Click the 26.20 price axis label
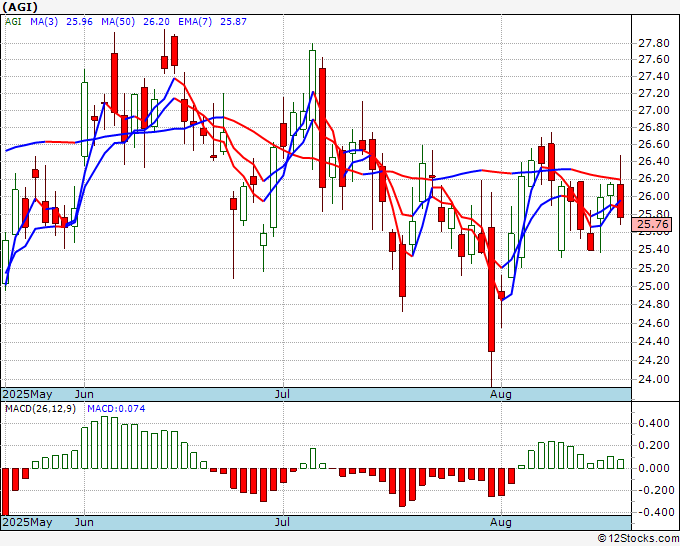 [x=654, y=179]
